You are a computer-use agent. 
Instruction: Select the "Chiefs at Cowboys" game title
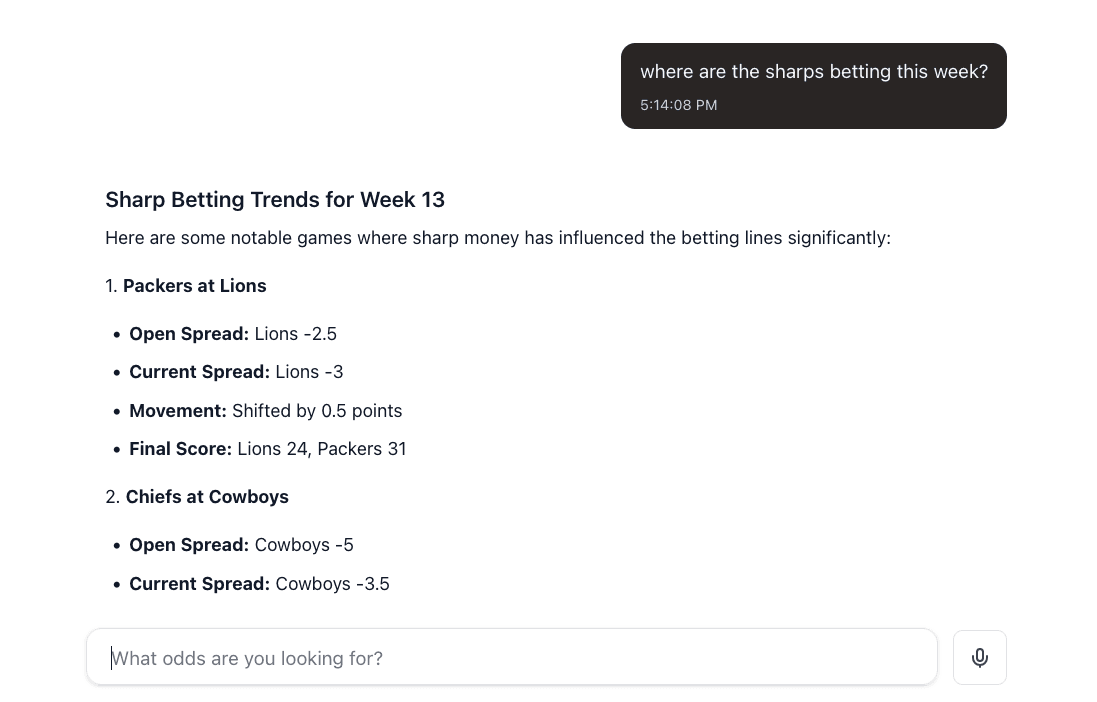click(x=207, y=497)
